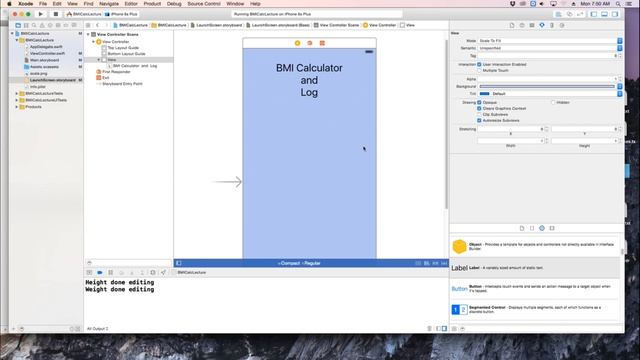640x360 pixels.
Task: Clear the console with the trash icon
Action: pos(429,329)
